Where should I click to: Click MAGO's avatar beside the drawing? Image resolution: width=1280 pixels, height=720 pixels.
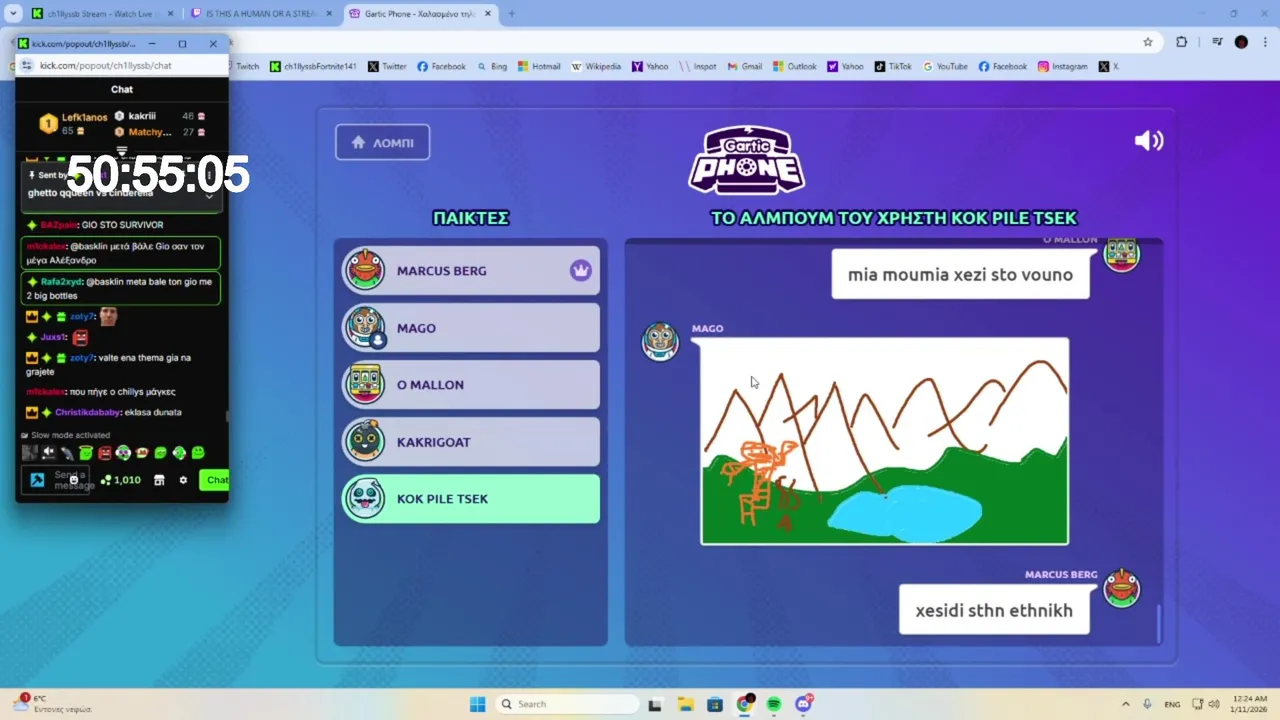[660, 341]
